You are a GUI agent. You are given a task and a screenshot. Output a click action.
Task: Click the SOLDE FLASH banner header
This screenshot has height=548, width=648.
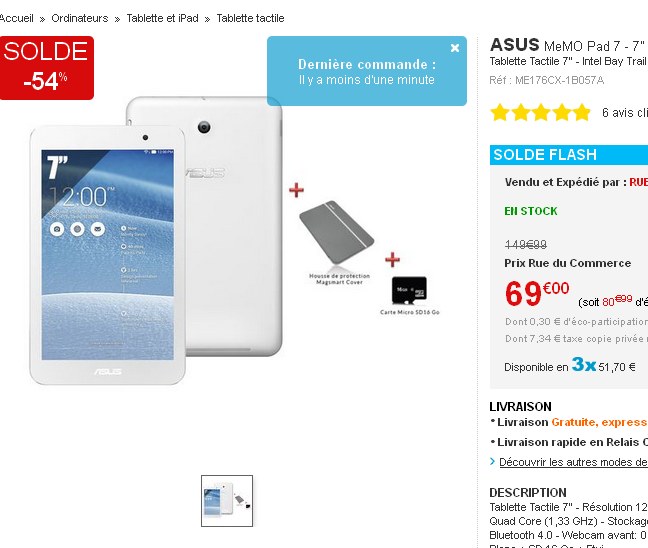point(569,155)
